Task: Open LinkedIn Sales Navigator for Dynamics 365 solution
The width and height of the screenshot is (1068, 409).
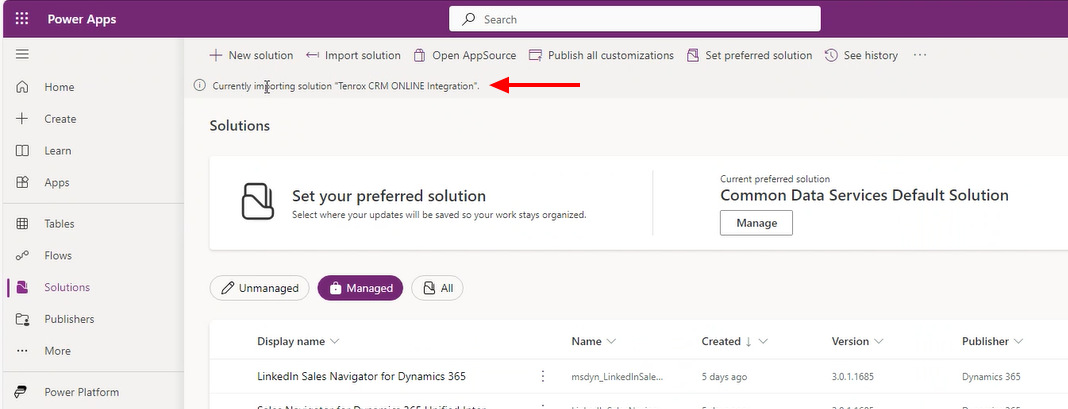Action: pos(362,376)
